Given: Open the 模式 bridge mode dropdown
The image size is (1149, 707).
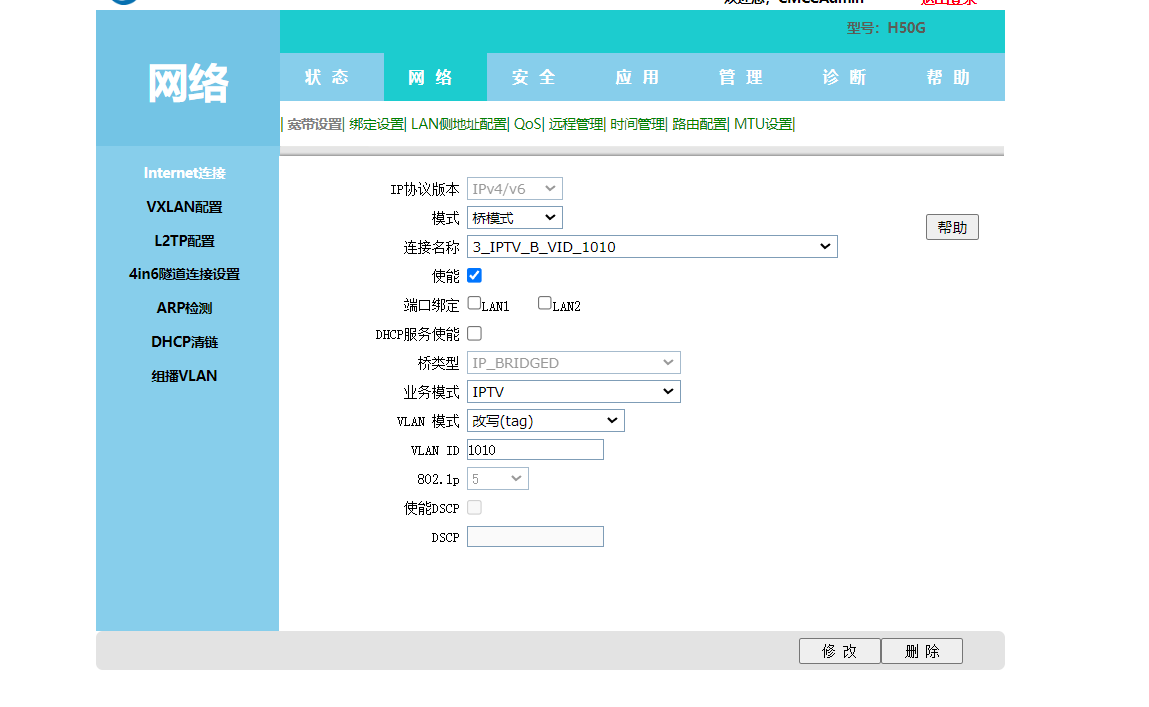Looking at the screenshot, I should coord(514,217).
